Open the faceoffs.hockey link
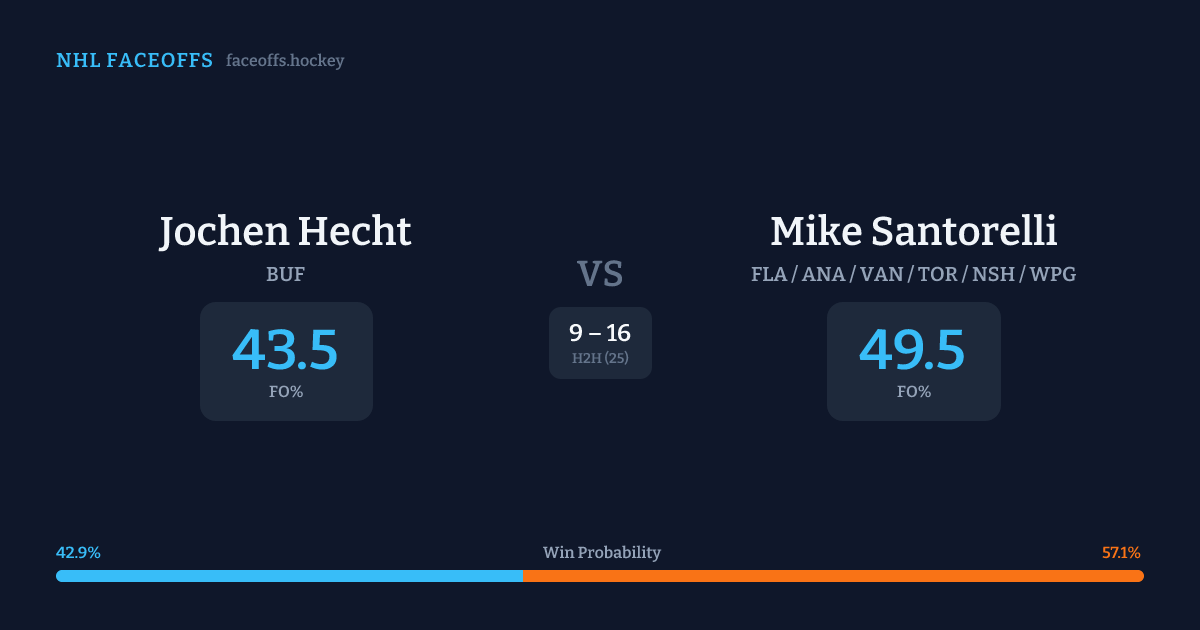This screenshot has width=1200, height=630. point(285,61)
